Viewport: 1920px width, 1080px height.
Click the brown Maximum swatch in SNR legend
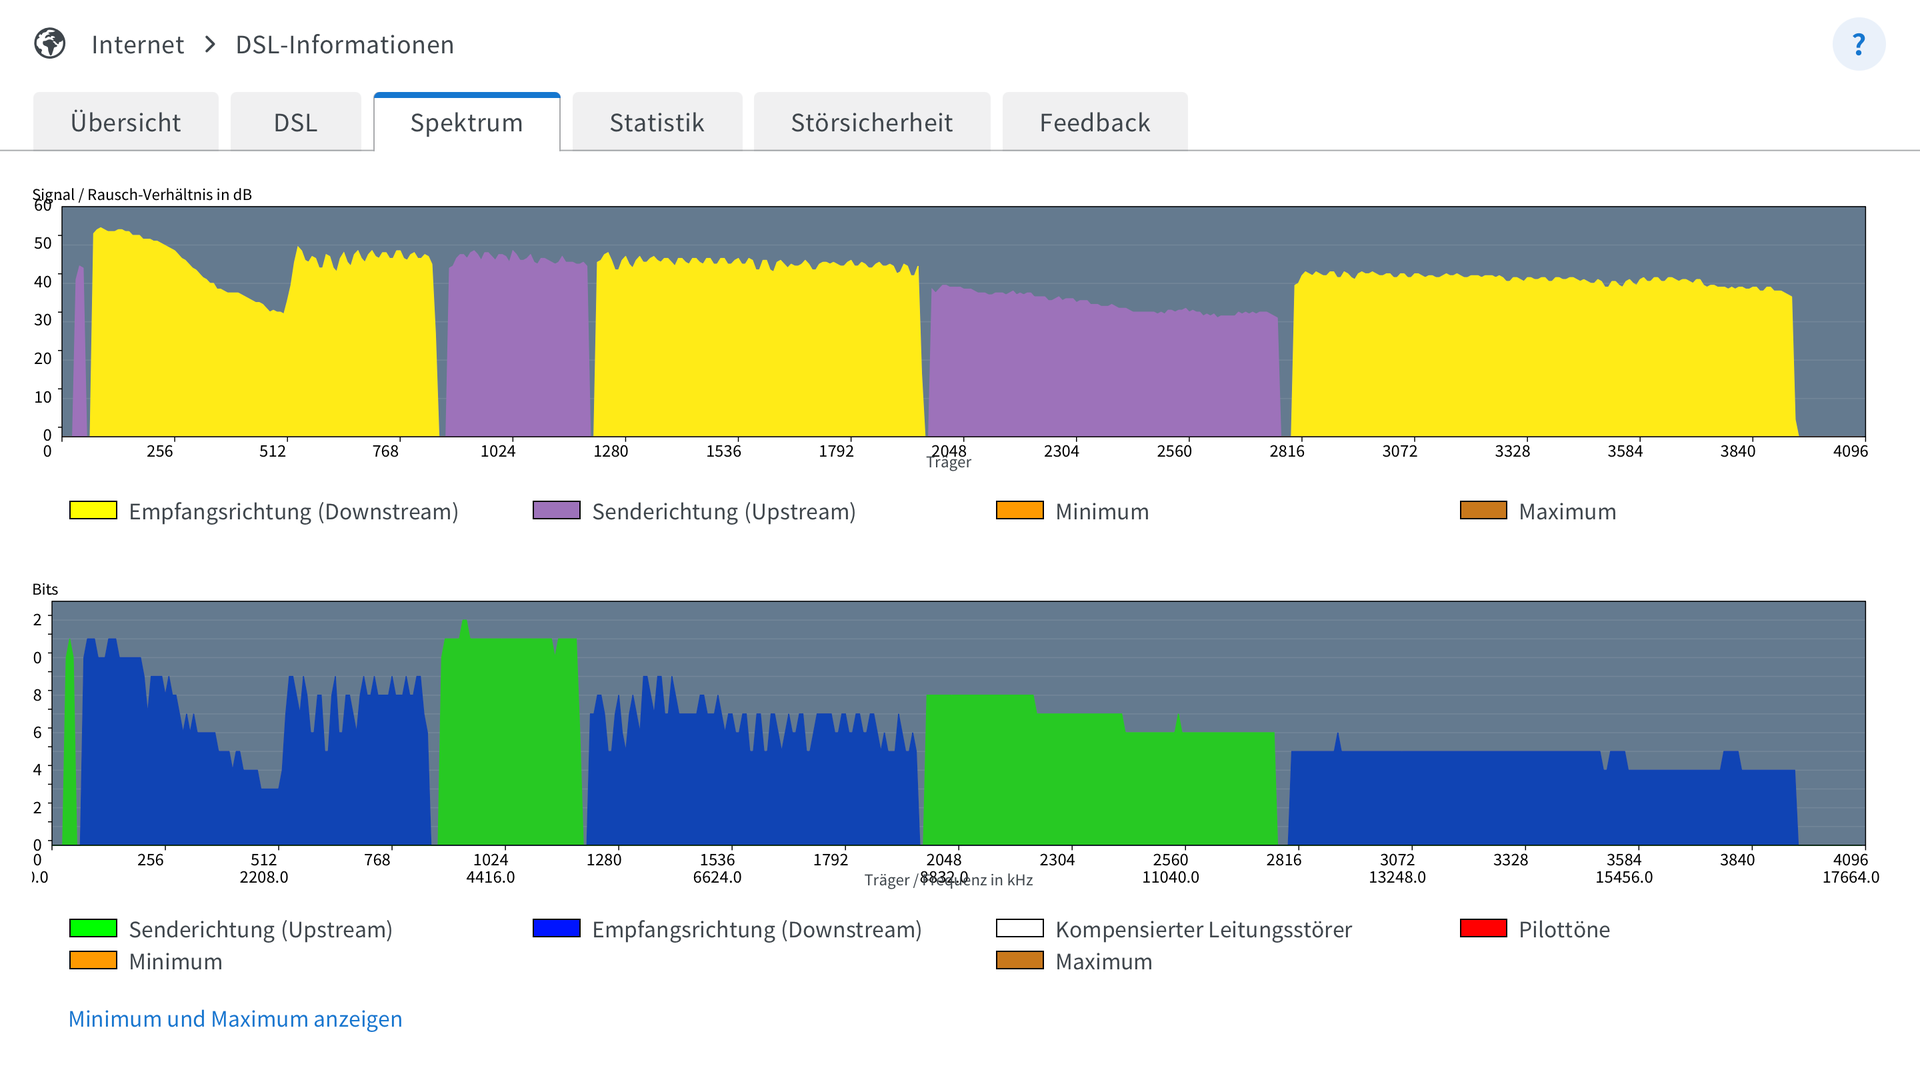[1483, 510]
